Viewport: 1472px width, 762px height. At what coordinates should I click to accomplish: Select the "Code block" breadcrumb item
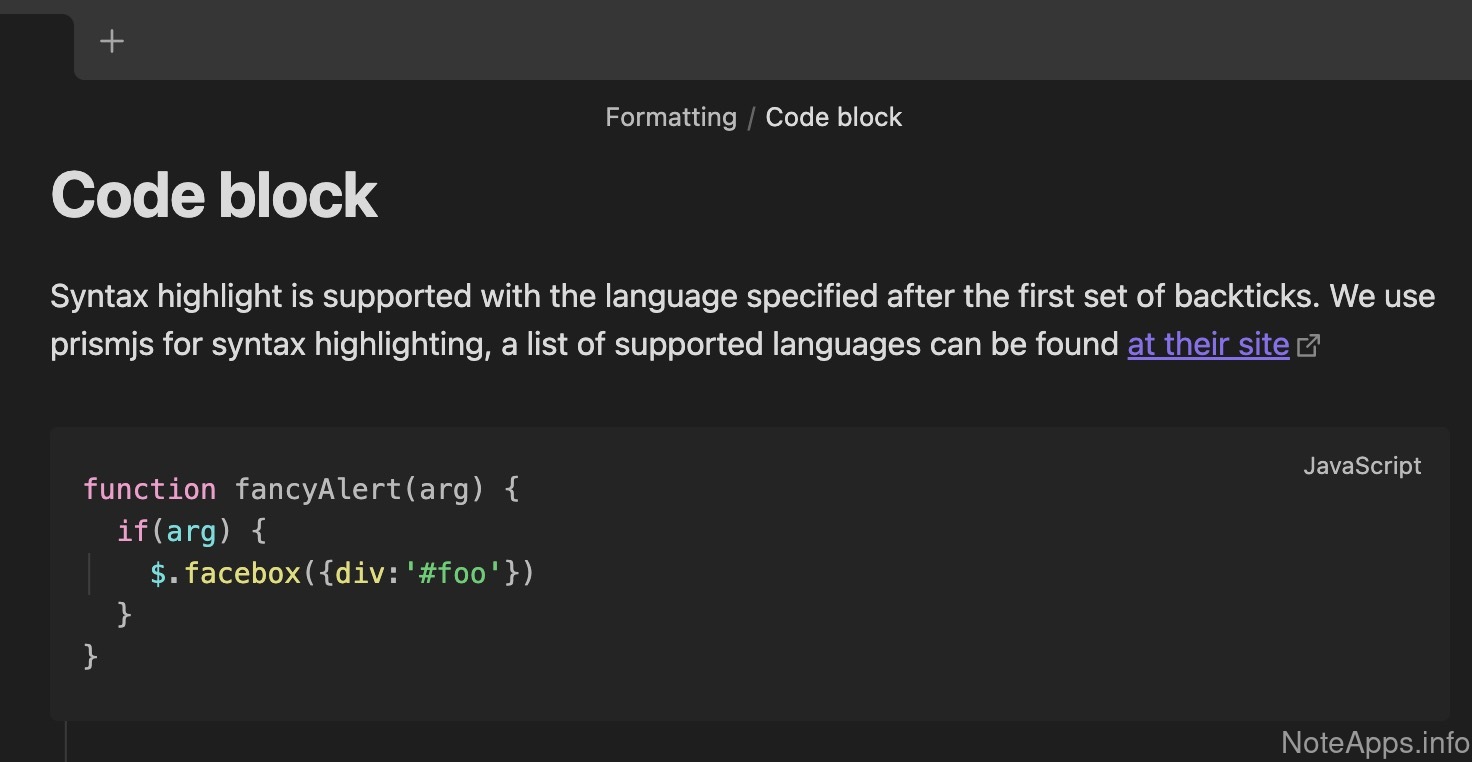[x=833, y=117]
